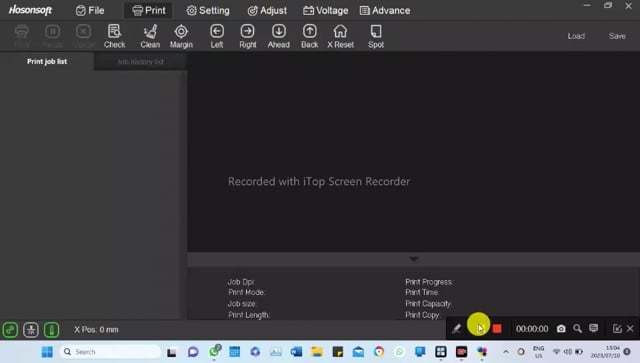Close the screen recorder toolbar
The image size is (640, 363).
coord(630,329)
